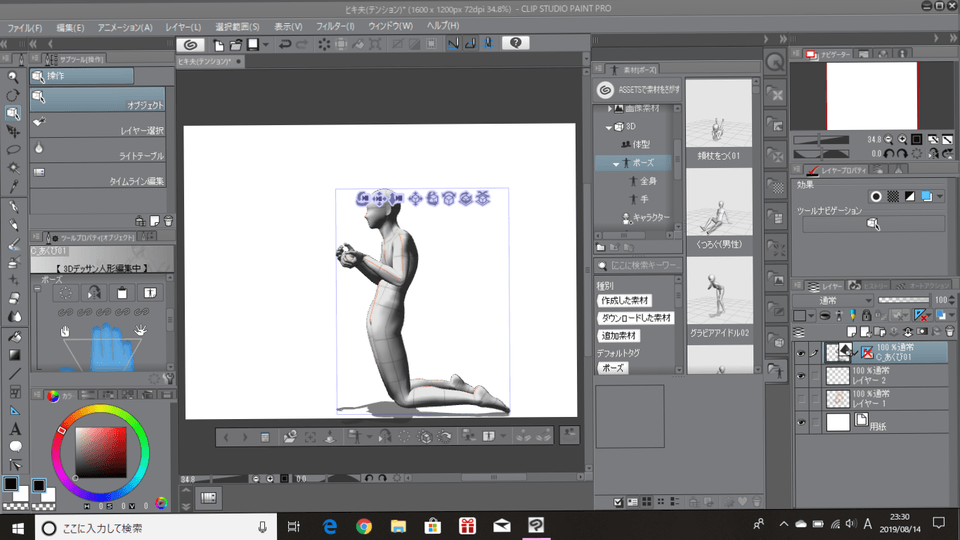Open Microsoft Edge from the taskbar

[329, 525]
